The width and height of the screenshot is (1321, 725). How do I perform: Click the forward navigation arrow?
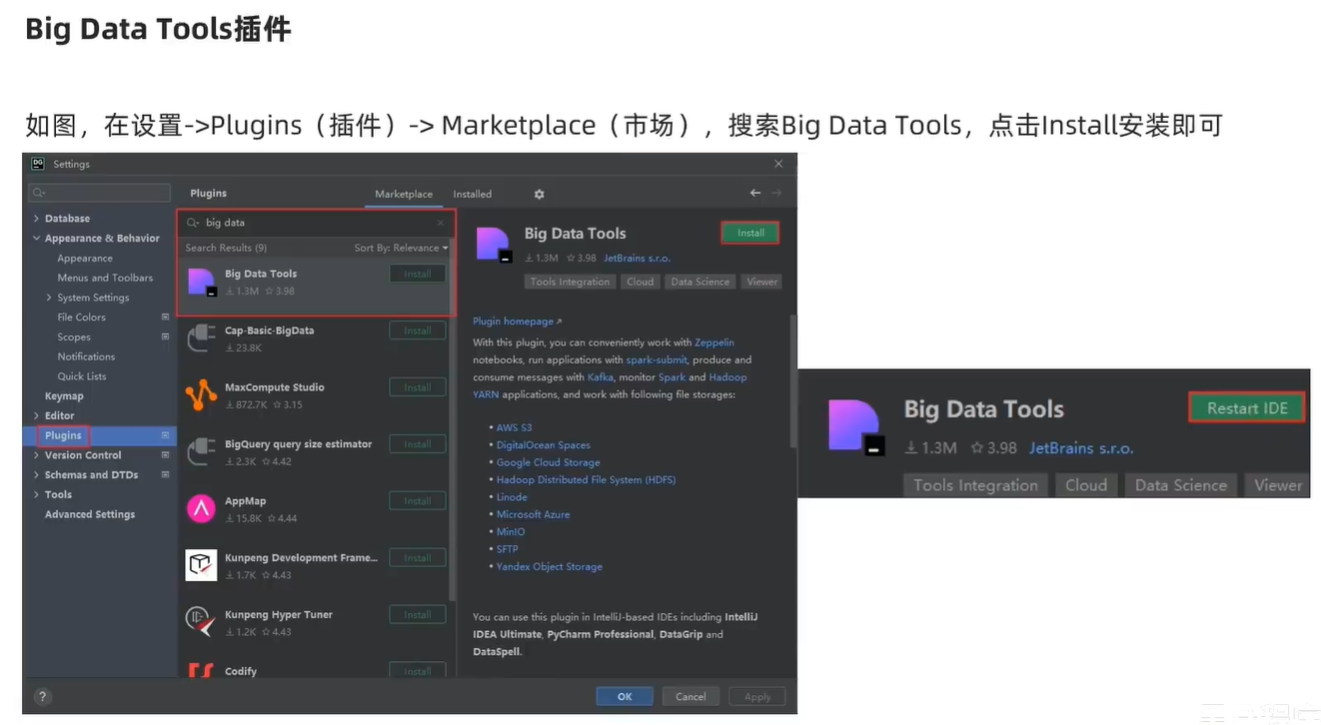point(777,193)
